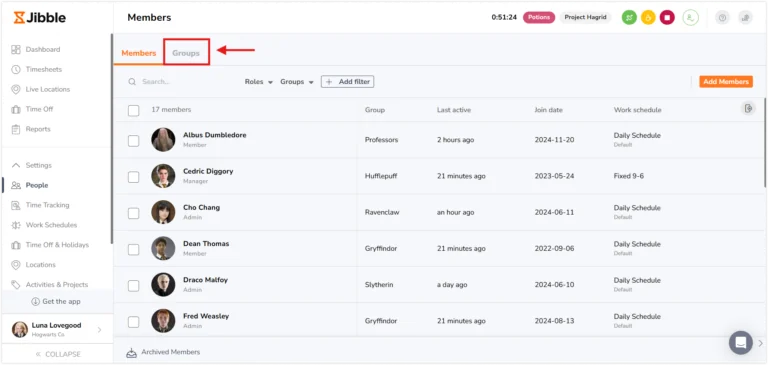Select Cho Chang's checkbox
This screenshot has width=768, height=365.
coord(134,214)
